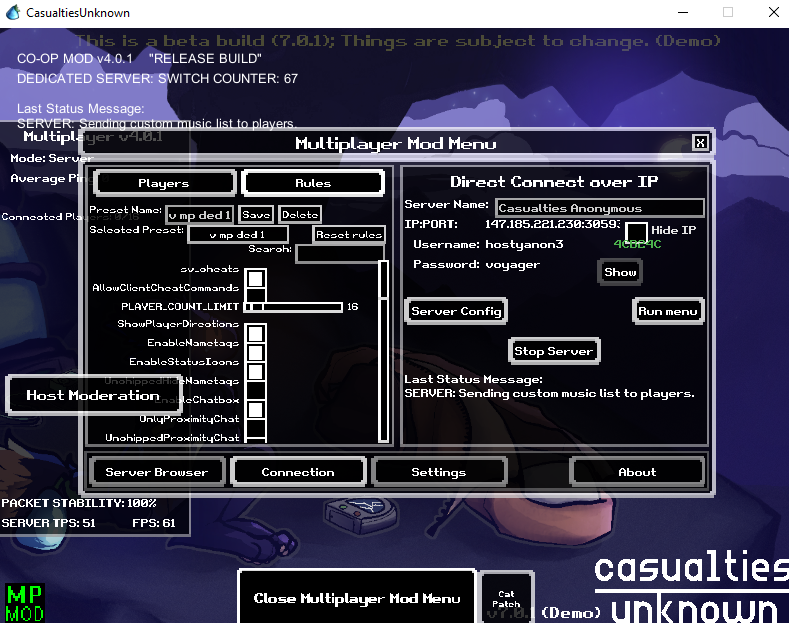
Task: Click Close Multiplayer Mod Menu button
Action: (x=357, y=598)
